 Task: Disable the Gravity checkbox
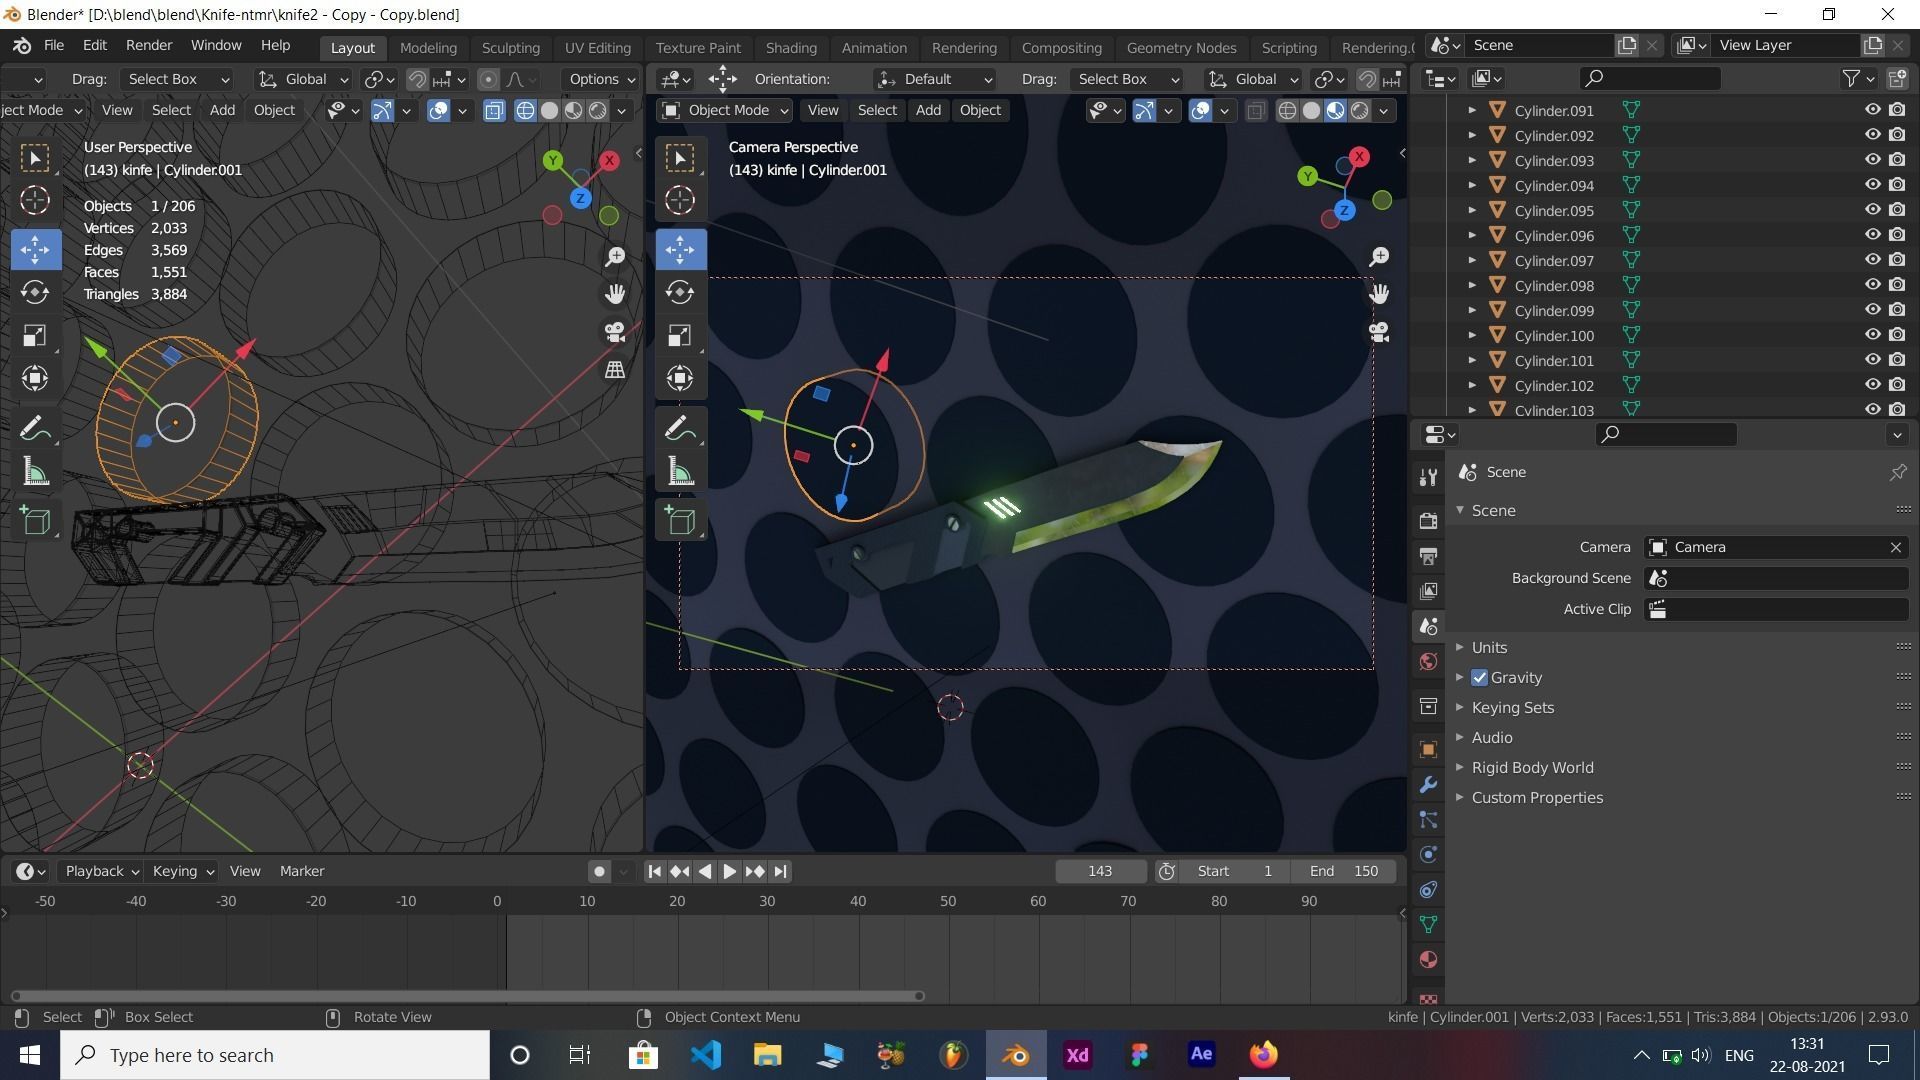(1480, 677)
